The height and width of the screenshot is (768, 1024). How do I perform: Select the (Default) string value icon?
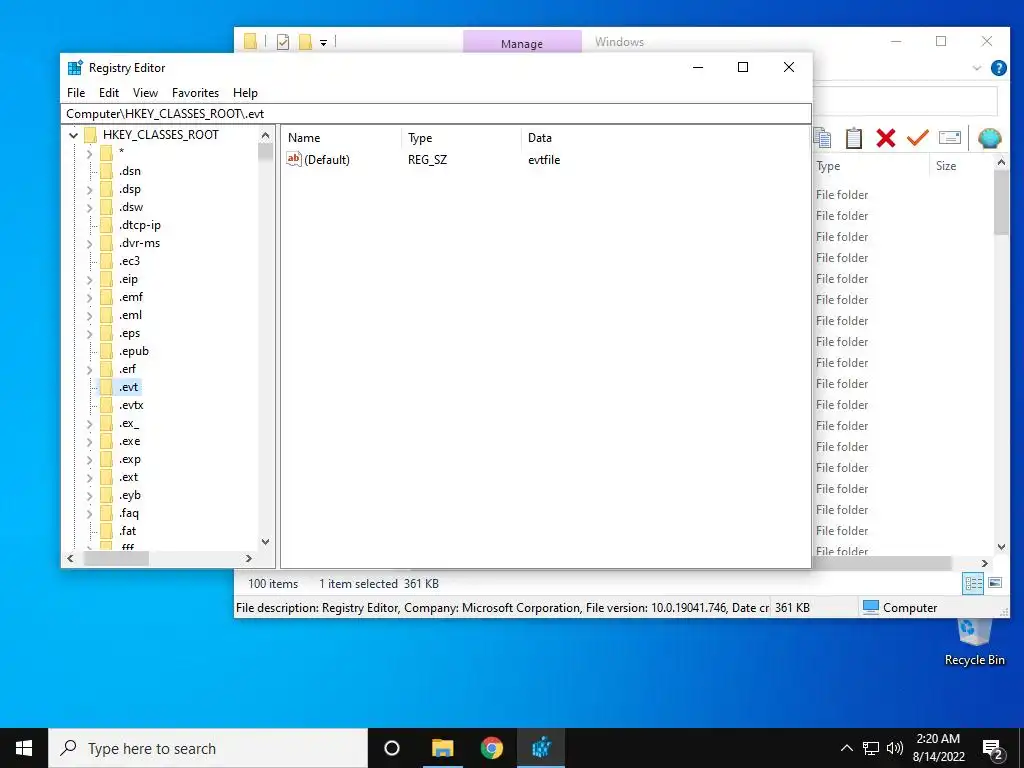294,159
